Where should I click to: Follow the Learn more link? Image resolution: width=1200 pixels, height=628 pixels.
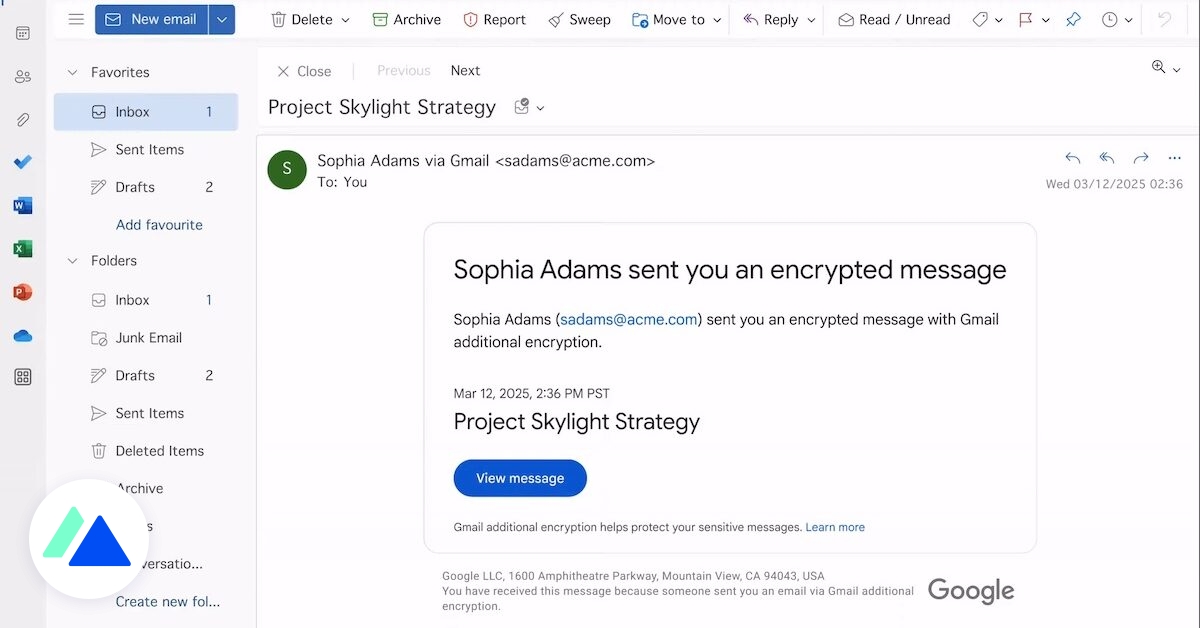pyautogui.click(x=835, y=527)
